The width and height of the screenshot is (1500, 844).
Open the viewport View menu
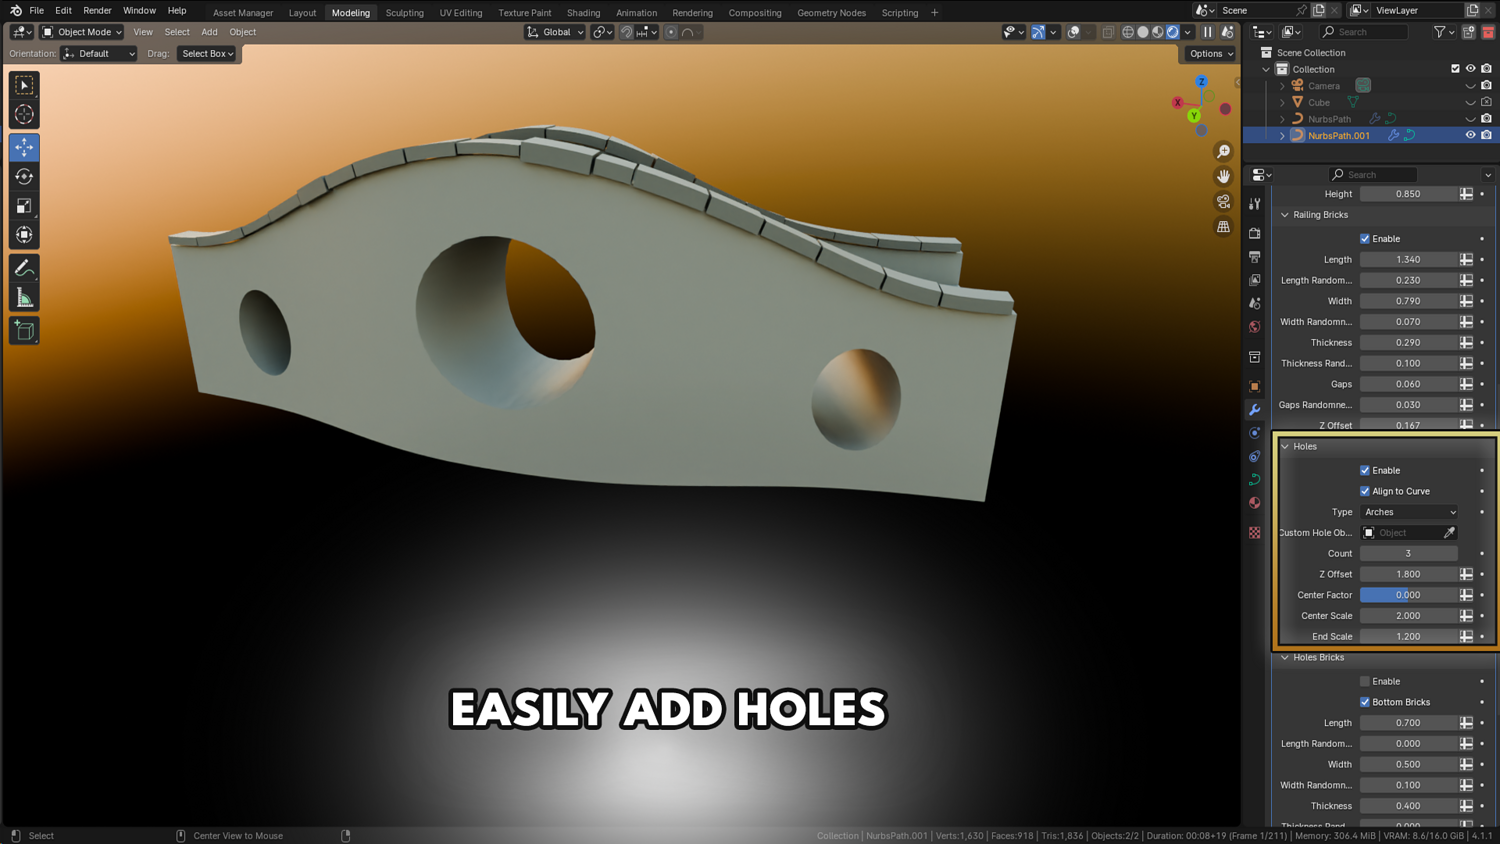[x=143, y=32]
